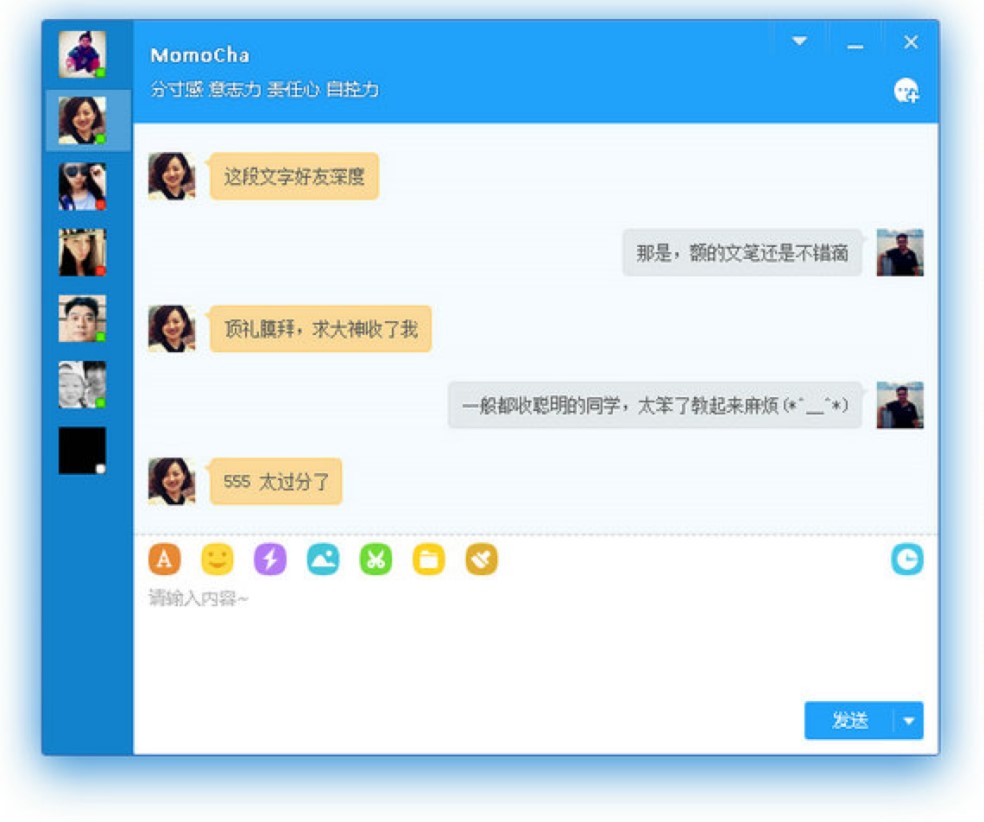Select sidebar contact wearing sunglasses
The width and height of the screenshot is (984, 822).
tap(82, 186)
